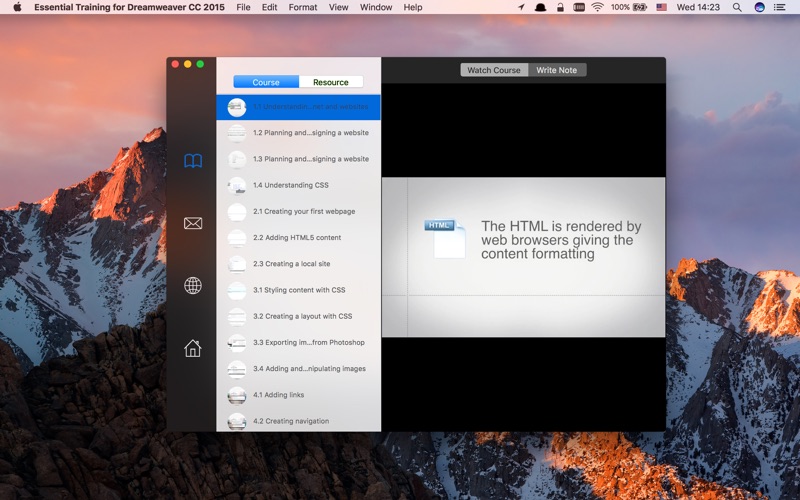800x500 pixels.
Task: Open the Format menu
Action: 303,7
